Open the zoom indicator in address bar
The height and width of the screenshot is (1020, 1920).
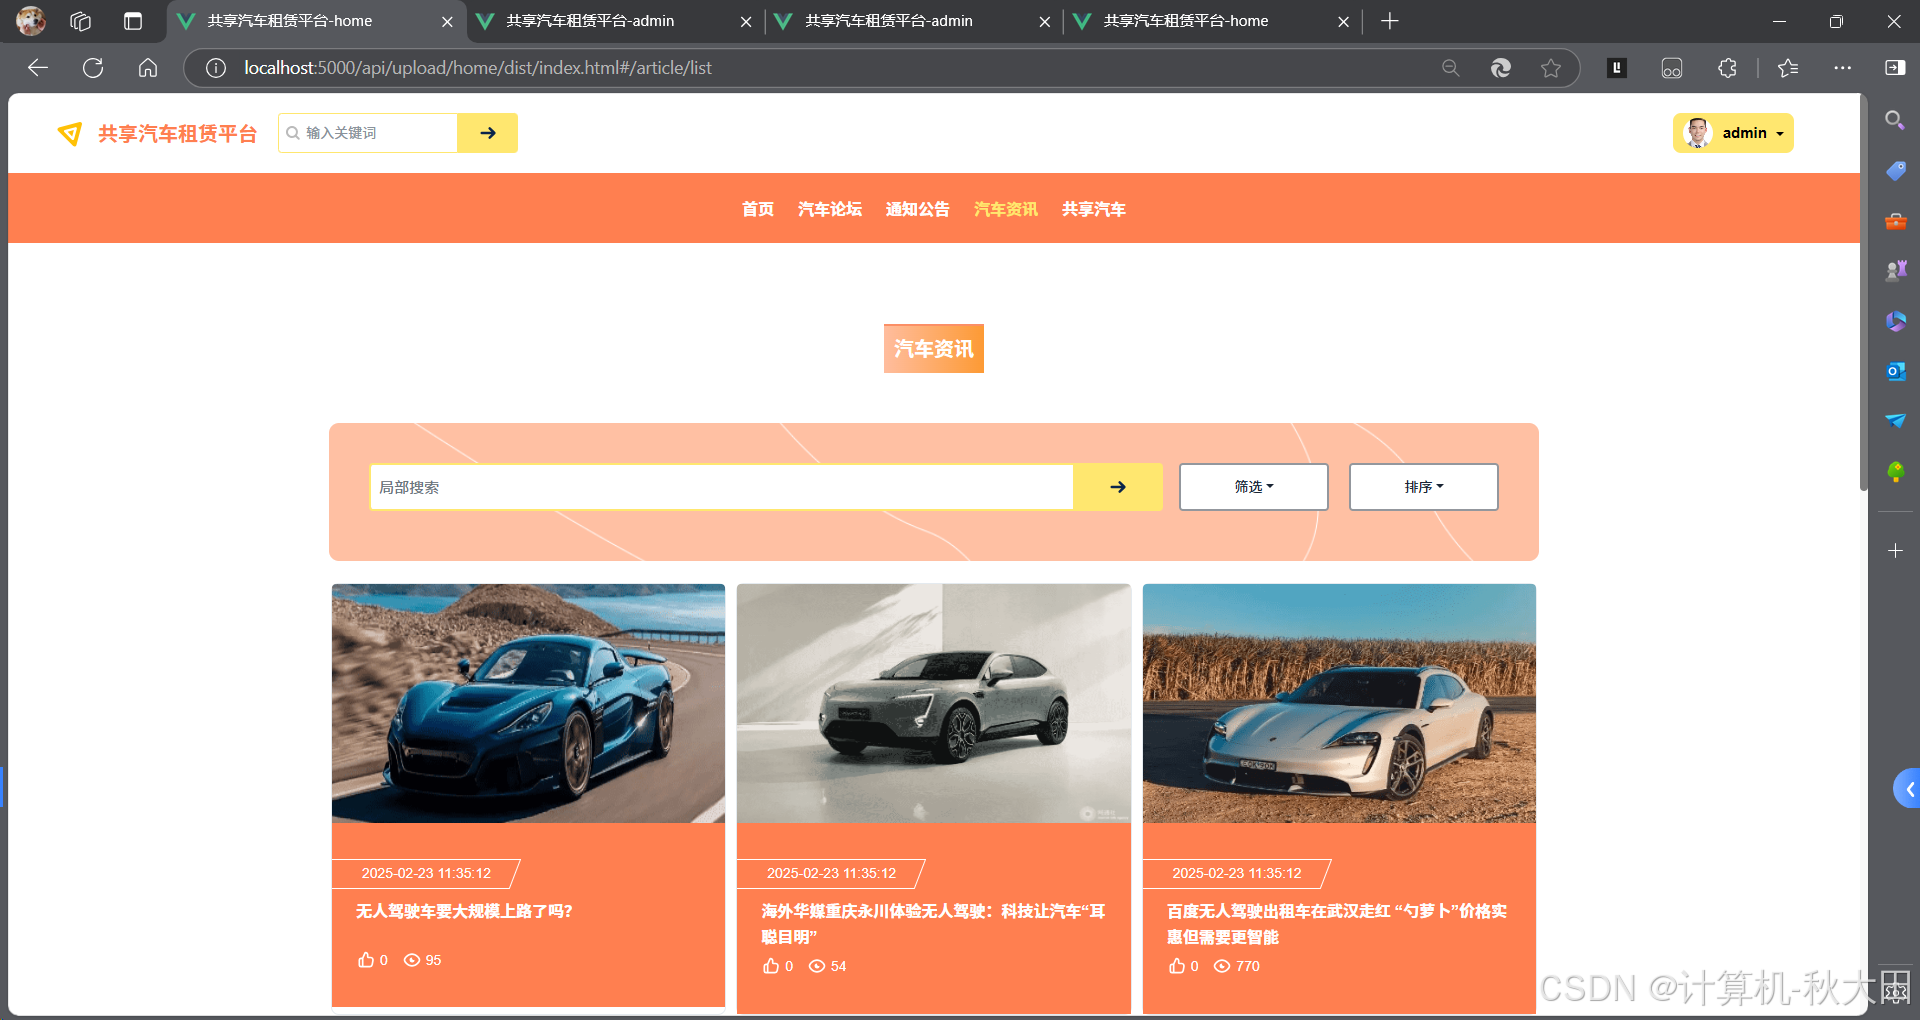click(1451, 68)
